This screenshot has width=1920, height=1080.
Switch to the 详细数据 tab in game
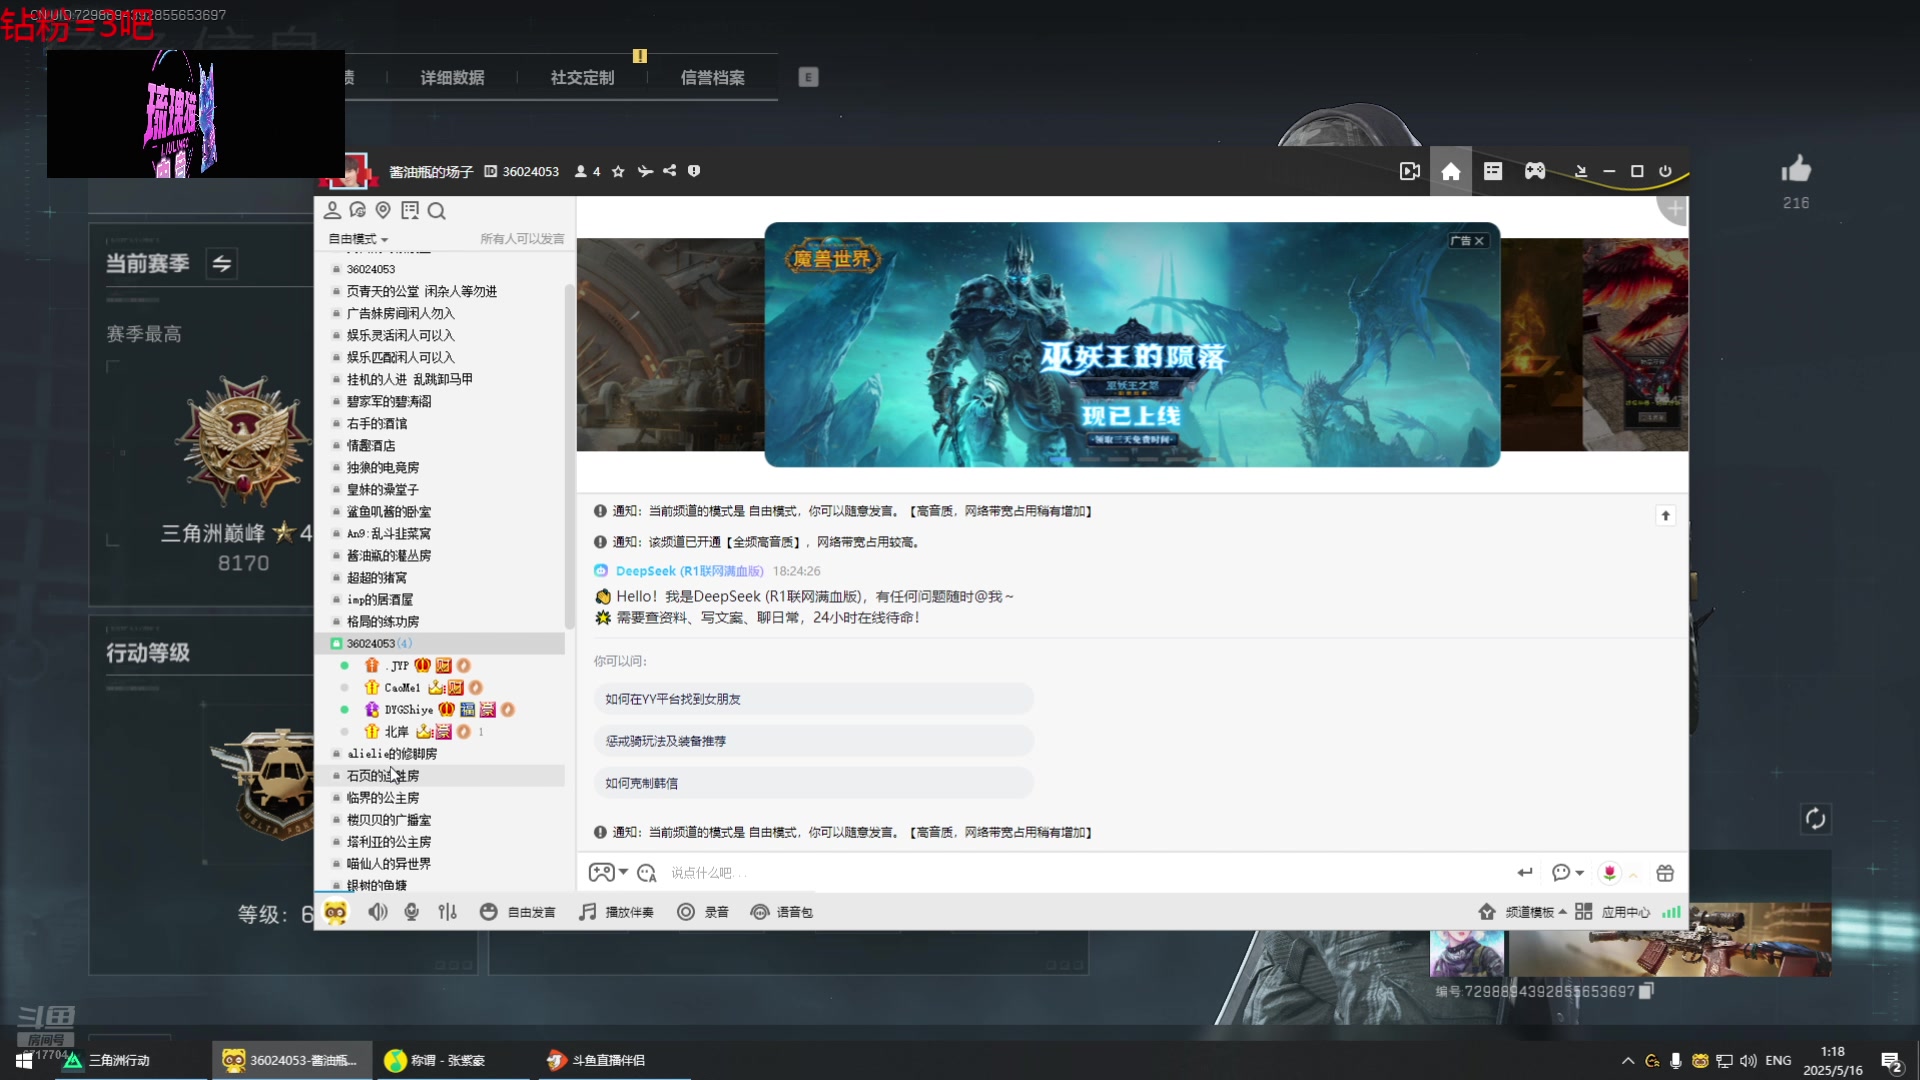452,77
